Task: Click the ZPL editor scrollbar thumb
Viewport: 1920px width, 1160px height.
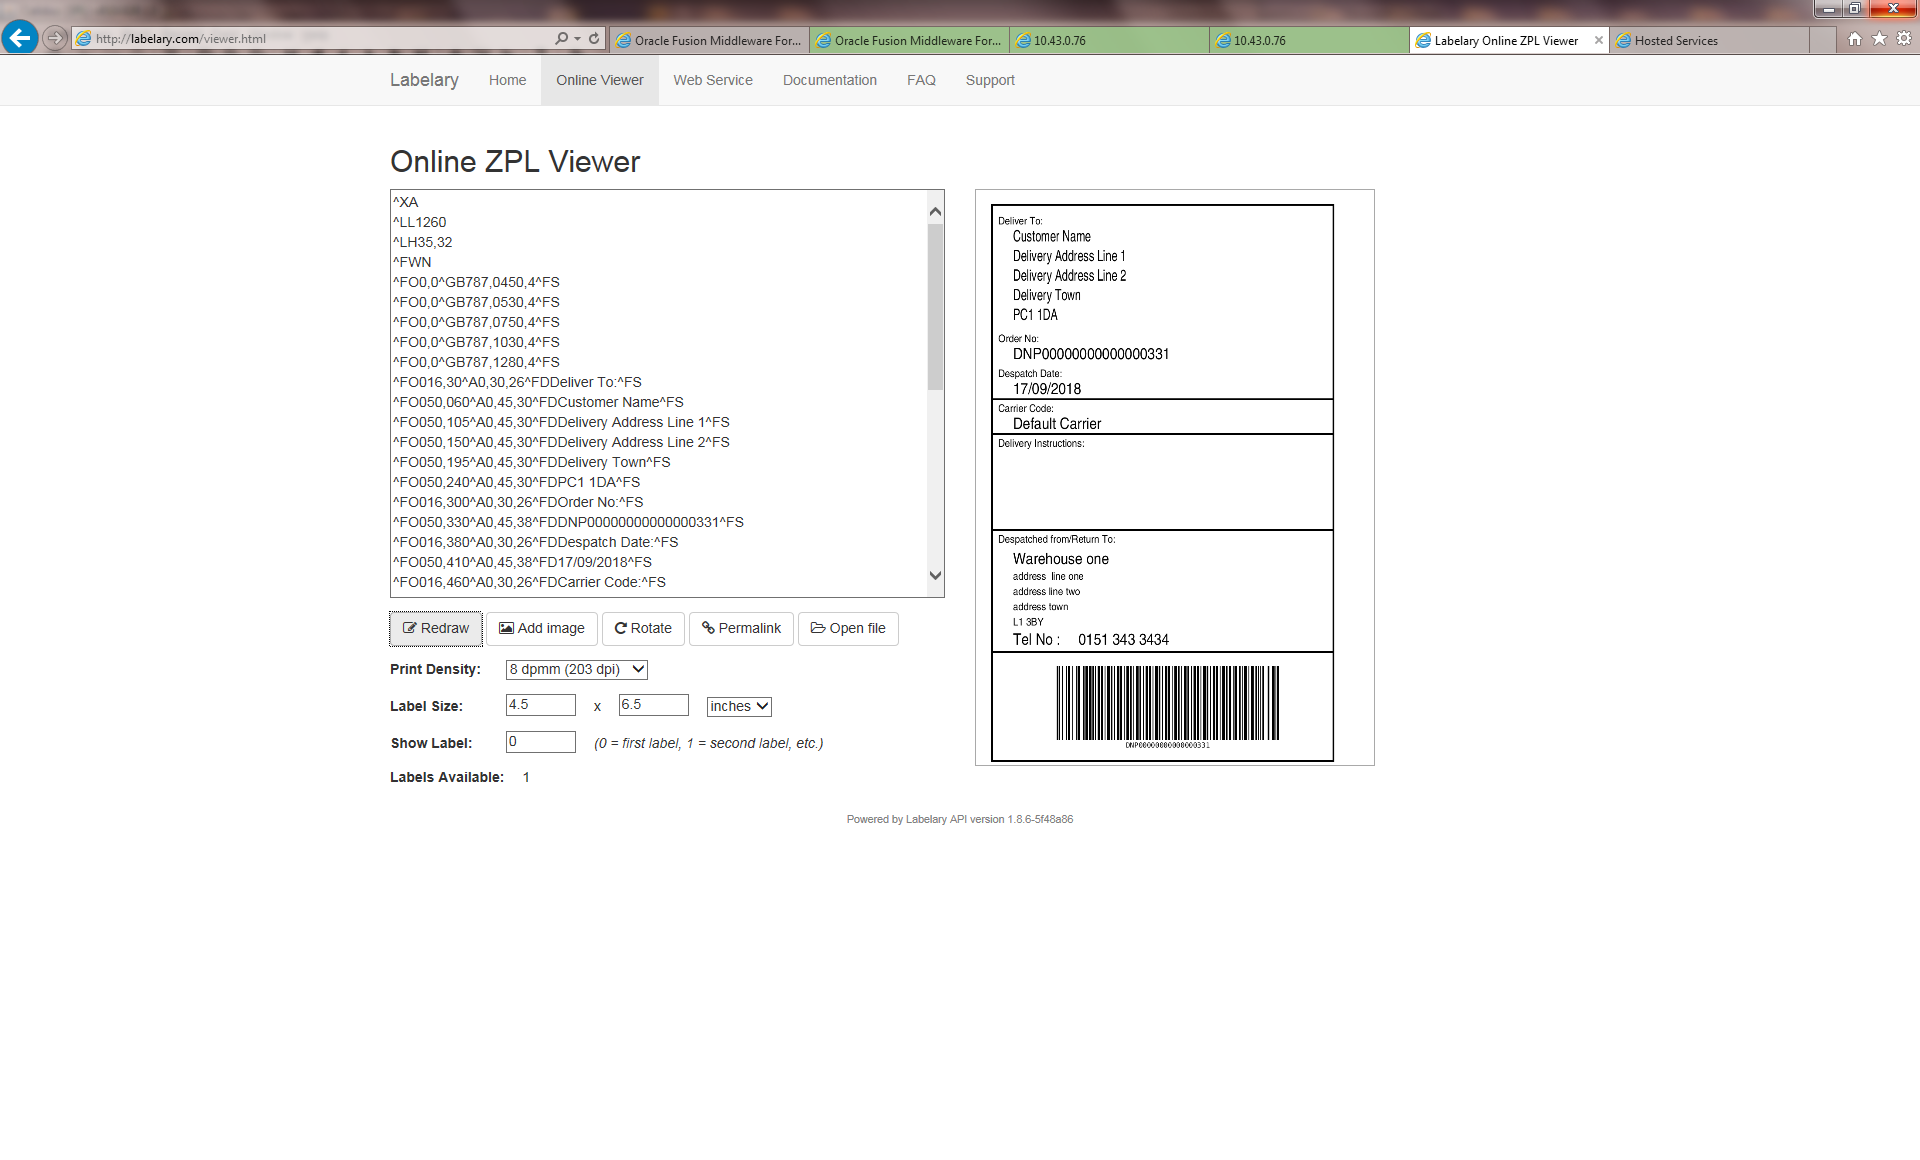Action: click(935, 306)
